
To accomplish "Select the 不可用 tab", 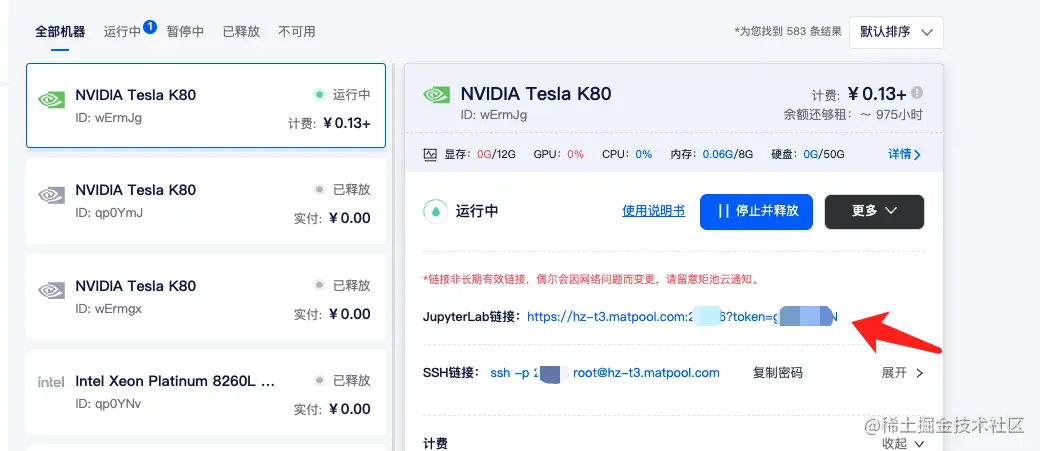I will click(x=296, y=31).
